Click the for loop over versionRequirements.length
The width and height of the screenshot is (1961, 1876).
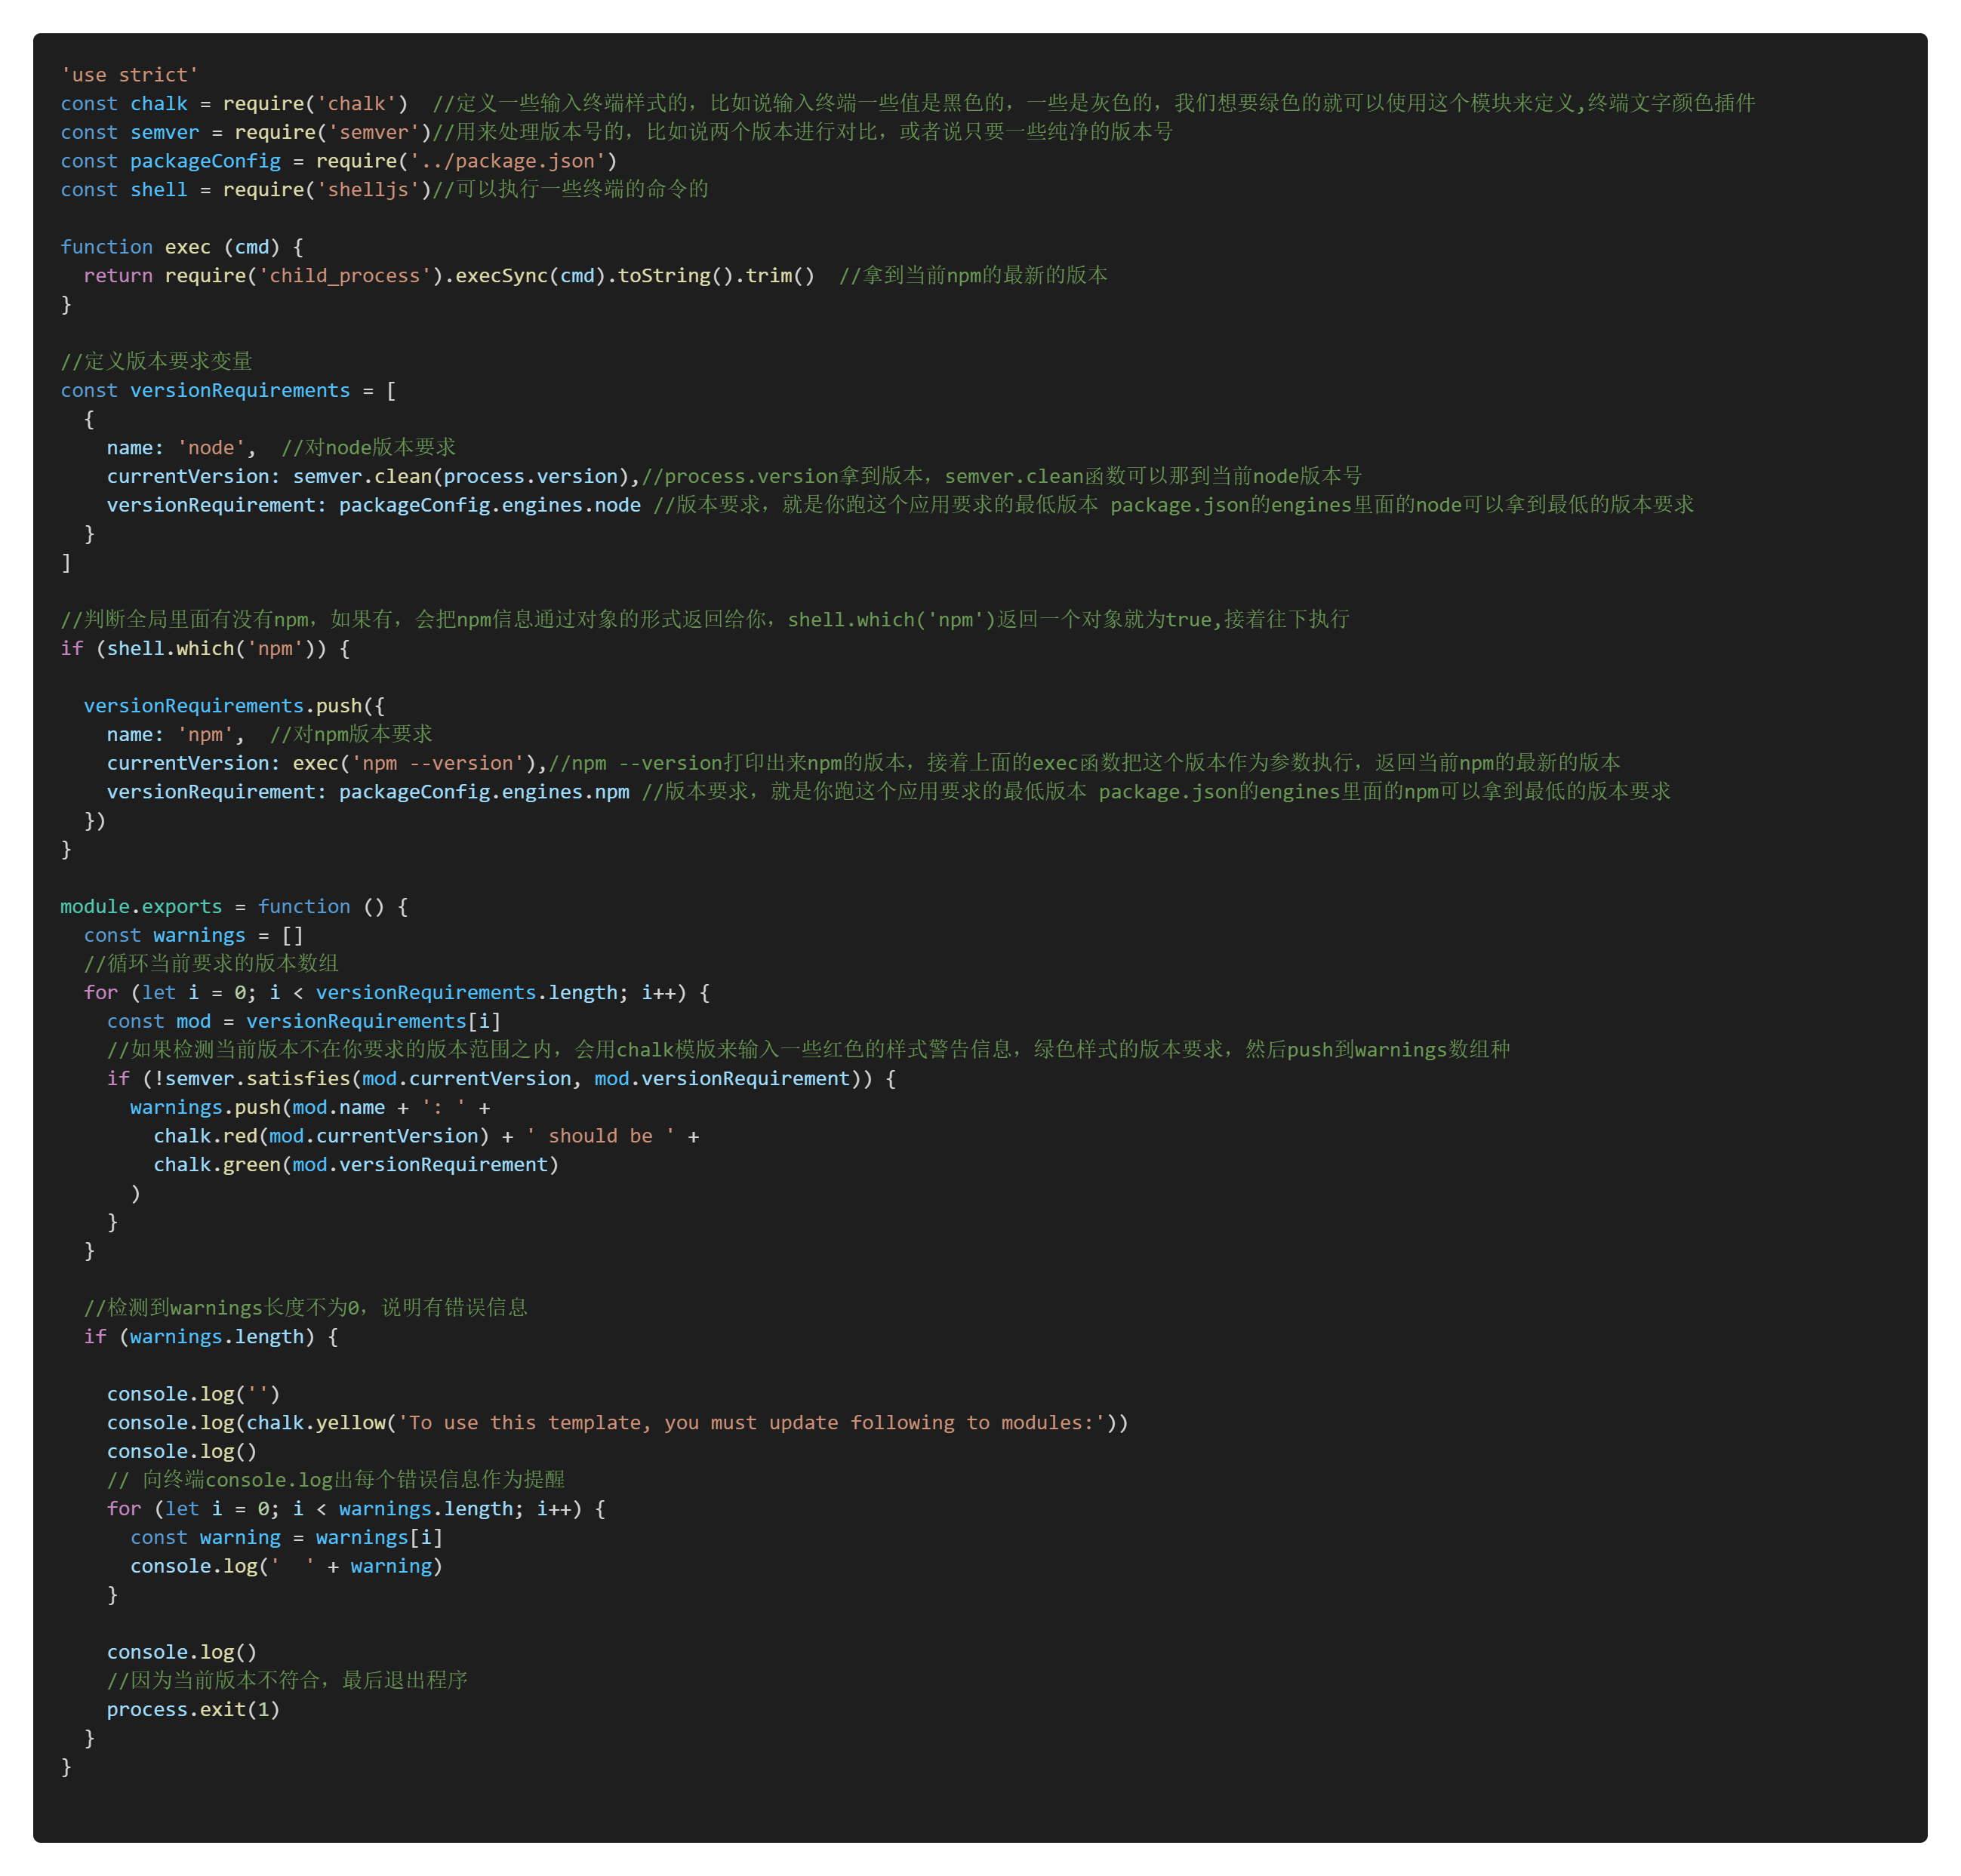[x=397, y=992]
